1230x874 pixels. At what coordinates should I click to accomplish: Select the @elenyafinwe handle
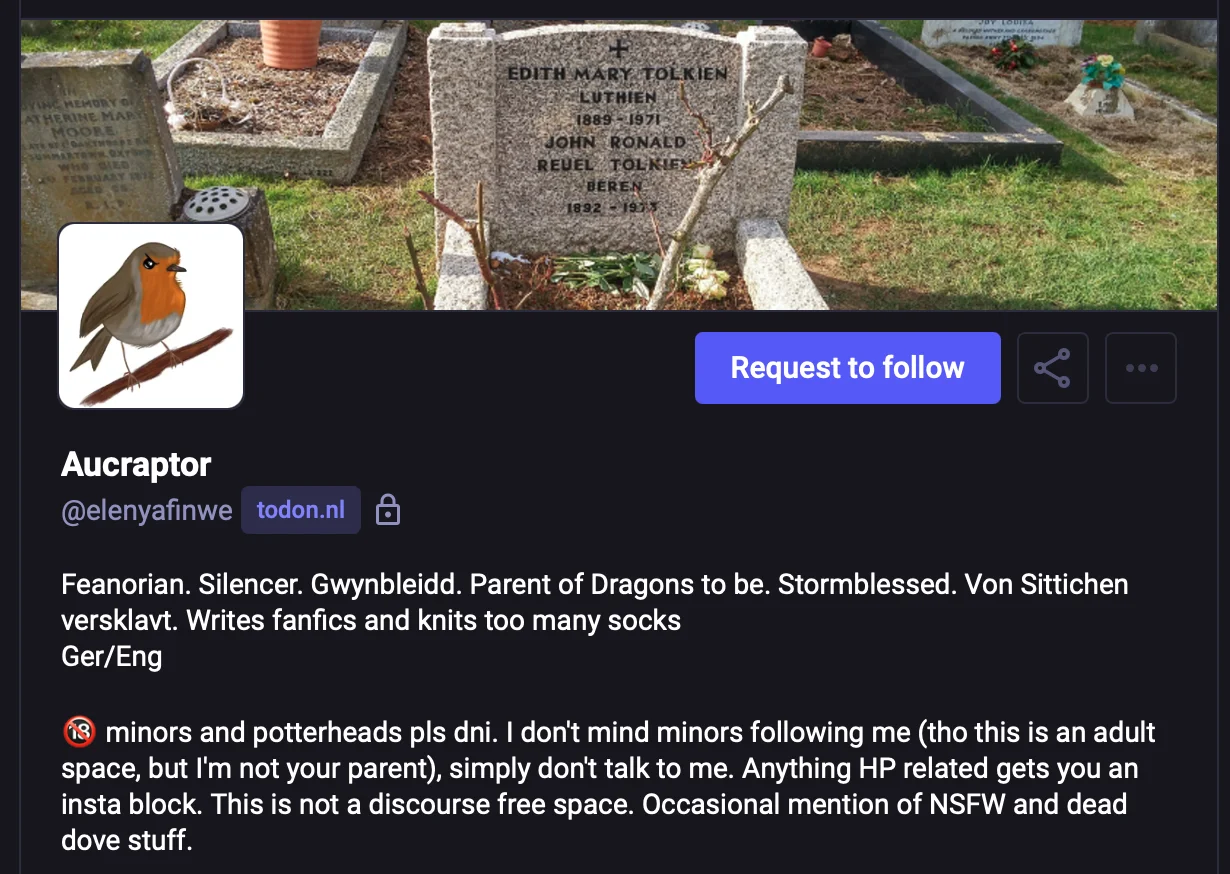point(146,511)
